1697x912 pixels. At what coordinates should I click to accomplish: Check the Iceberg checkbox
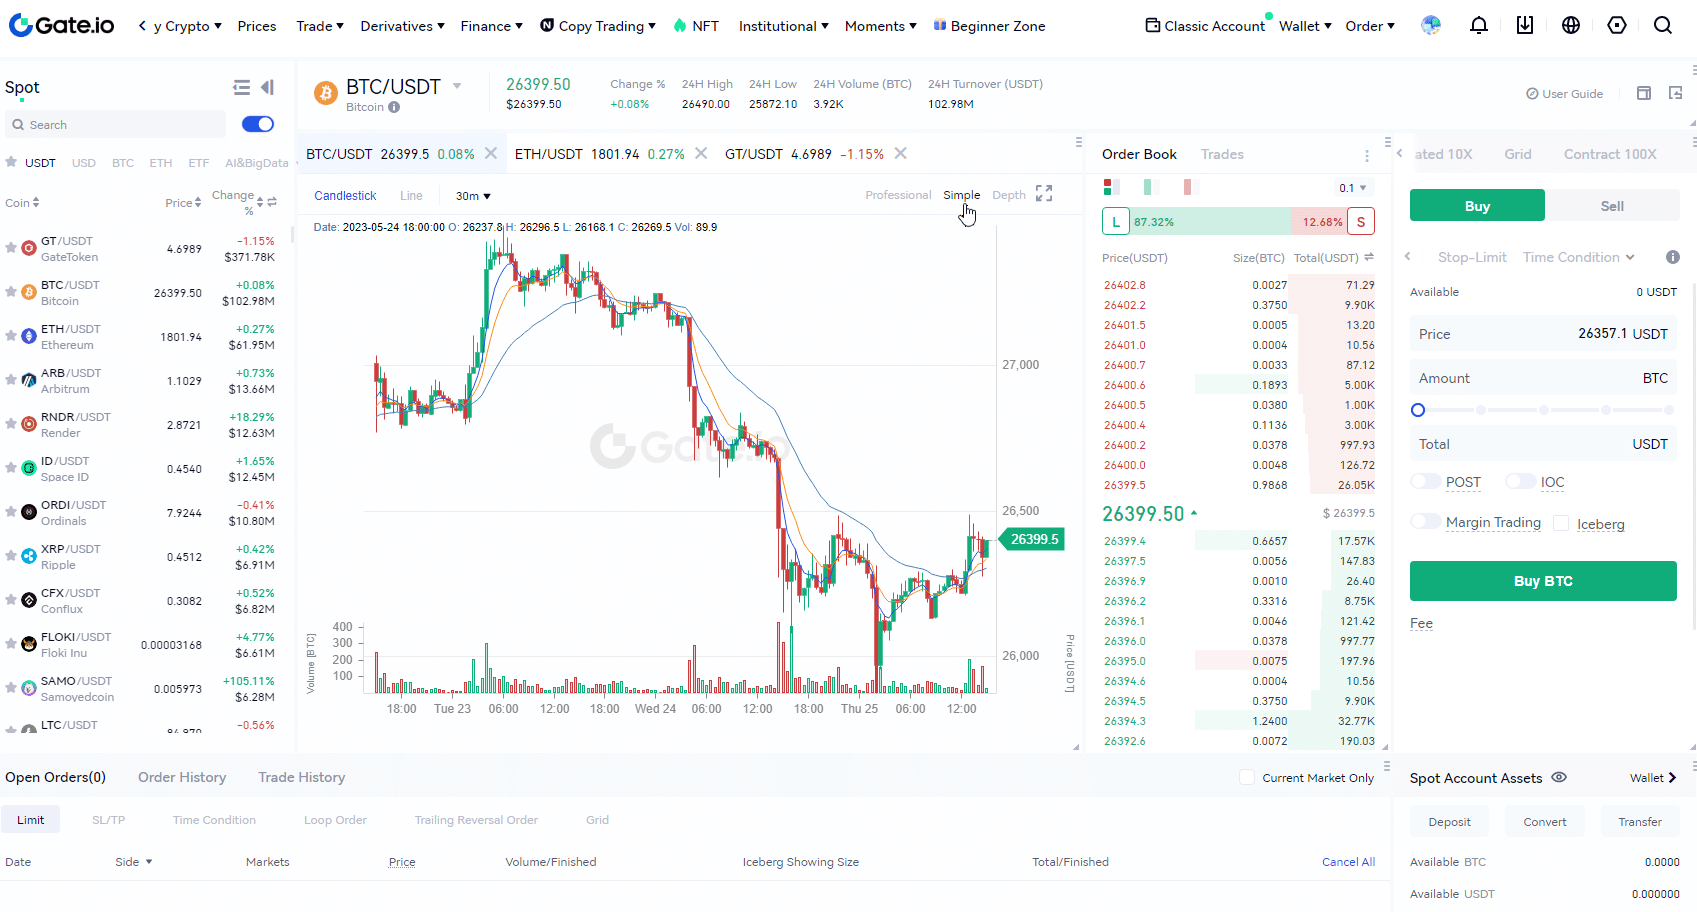pos(1561,523)
